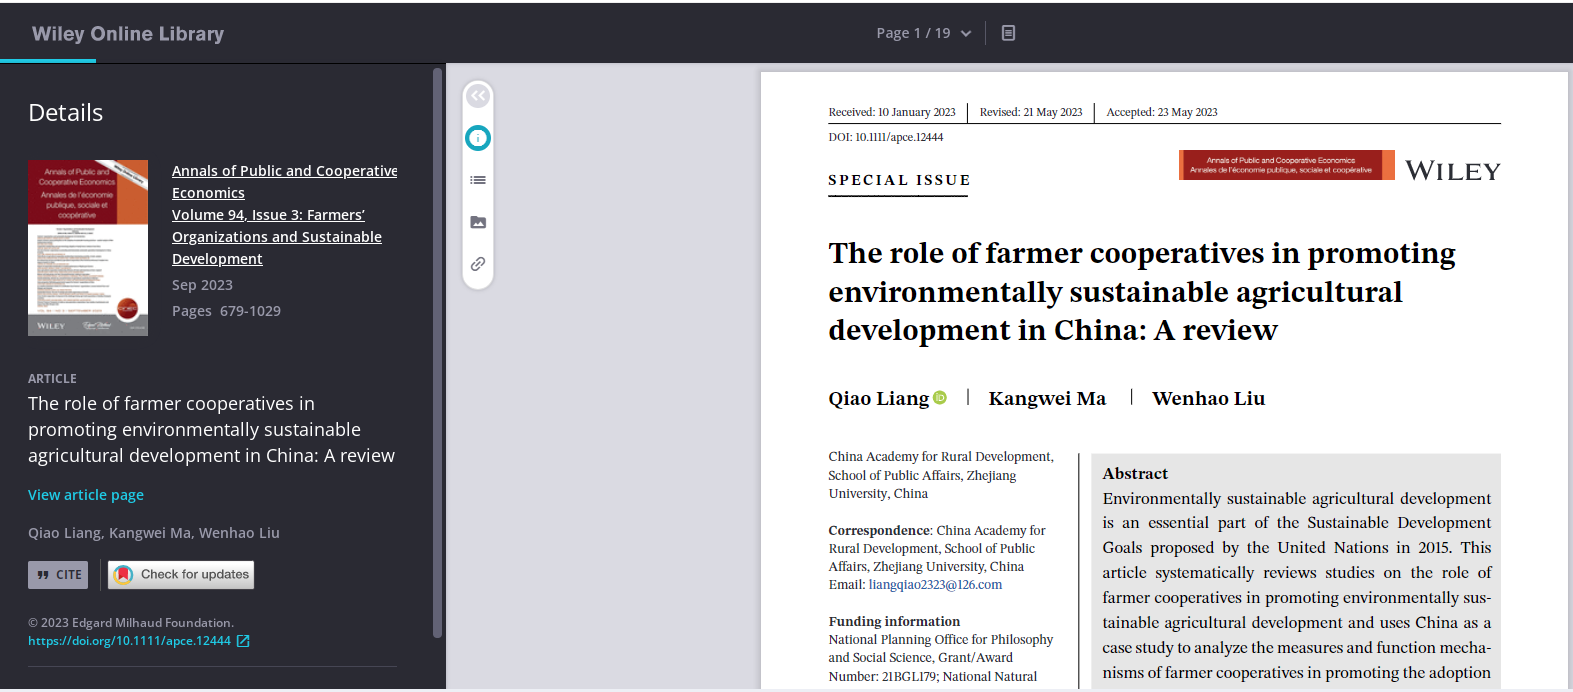Click the ARTICLE label in sidebar
Screen dimensions: 1573x692
click(52, 379)
